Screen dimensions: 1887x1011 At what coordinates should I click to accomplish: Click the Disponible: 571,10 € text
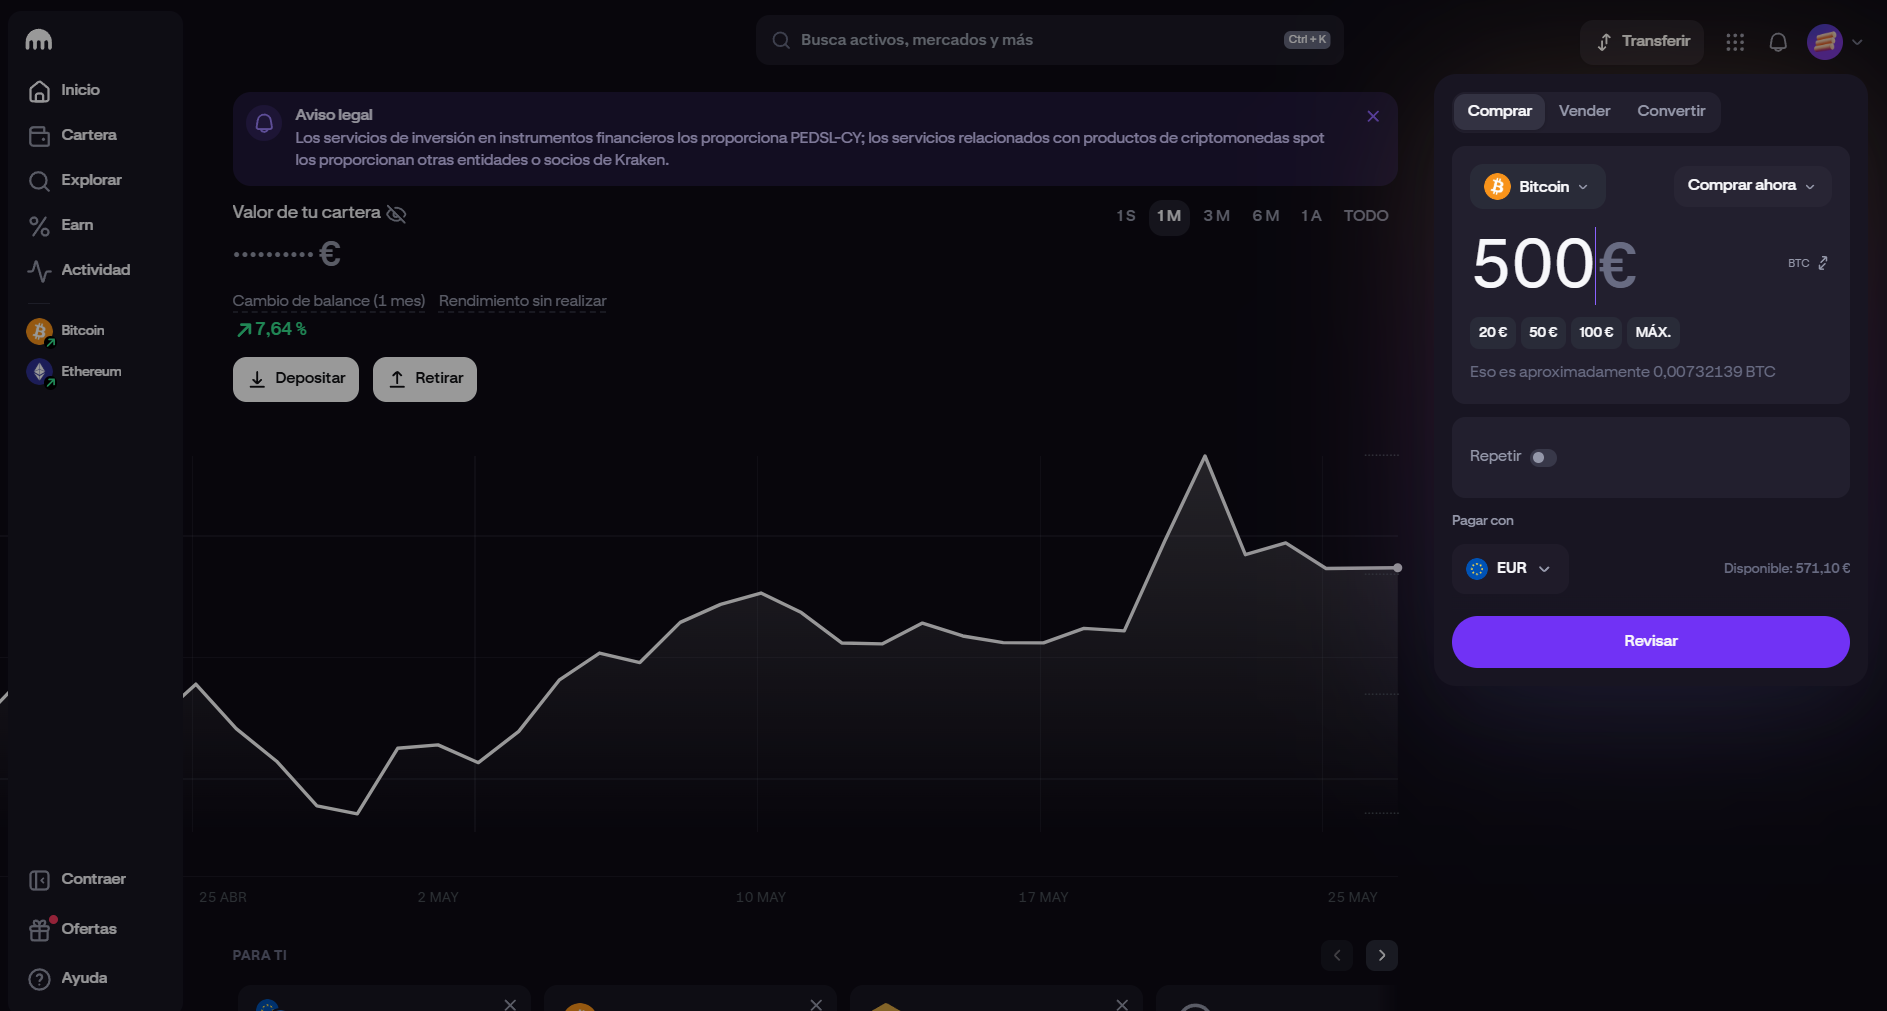point(1786,568)
